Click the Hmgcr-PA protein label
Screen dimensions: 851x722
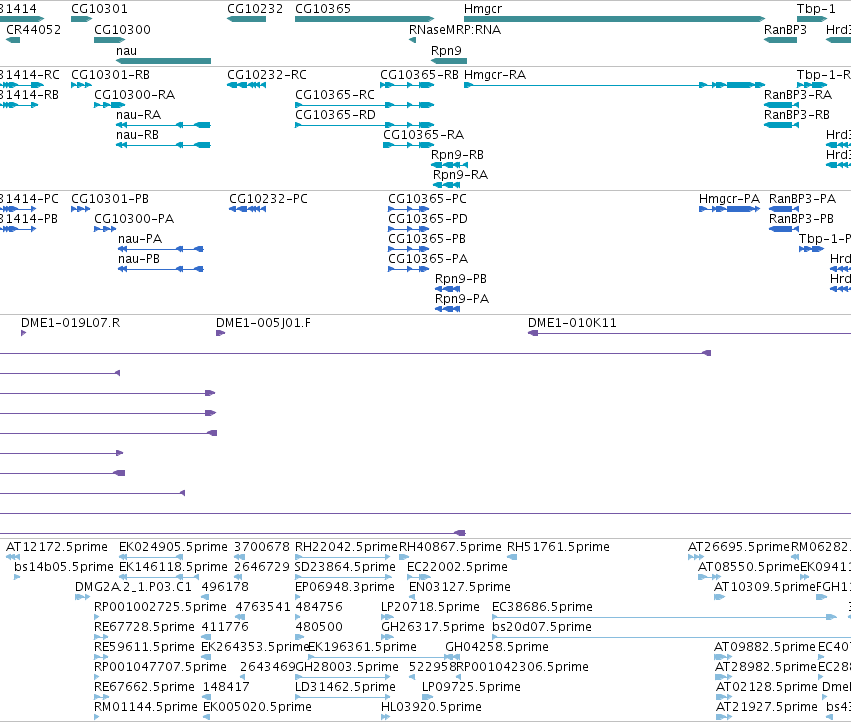point(729,199)
